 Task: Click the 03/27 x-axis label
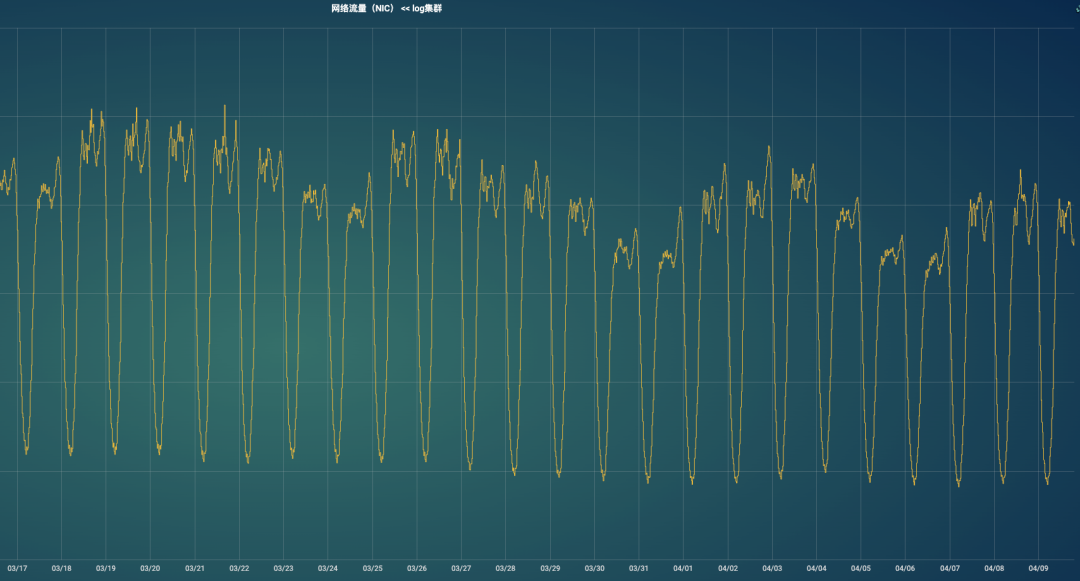coord(461,569)
